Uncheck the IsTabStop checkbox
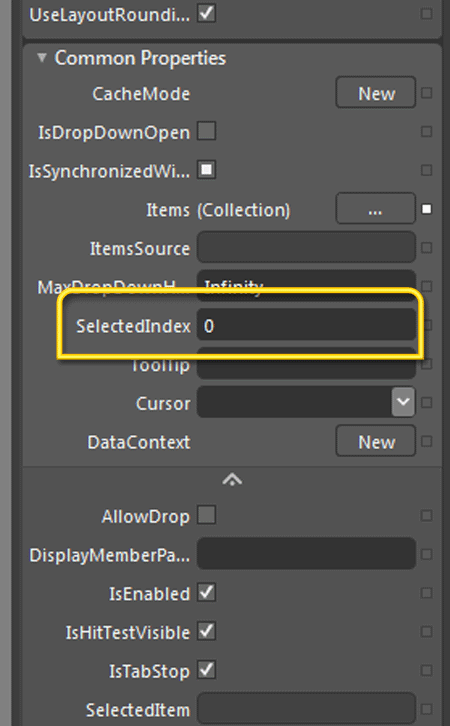The image size is (450, 726). [x=206, y=670]
